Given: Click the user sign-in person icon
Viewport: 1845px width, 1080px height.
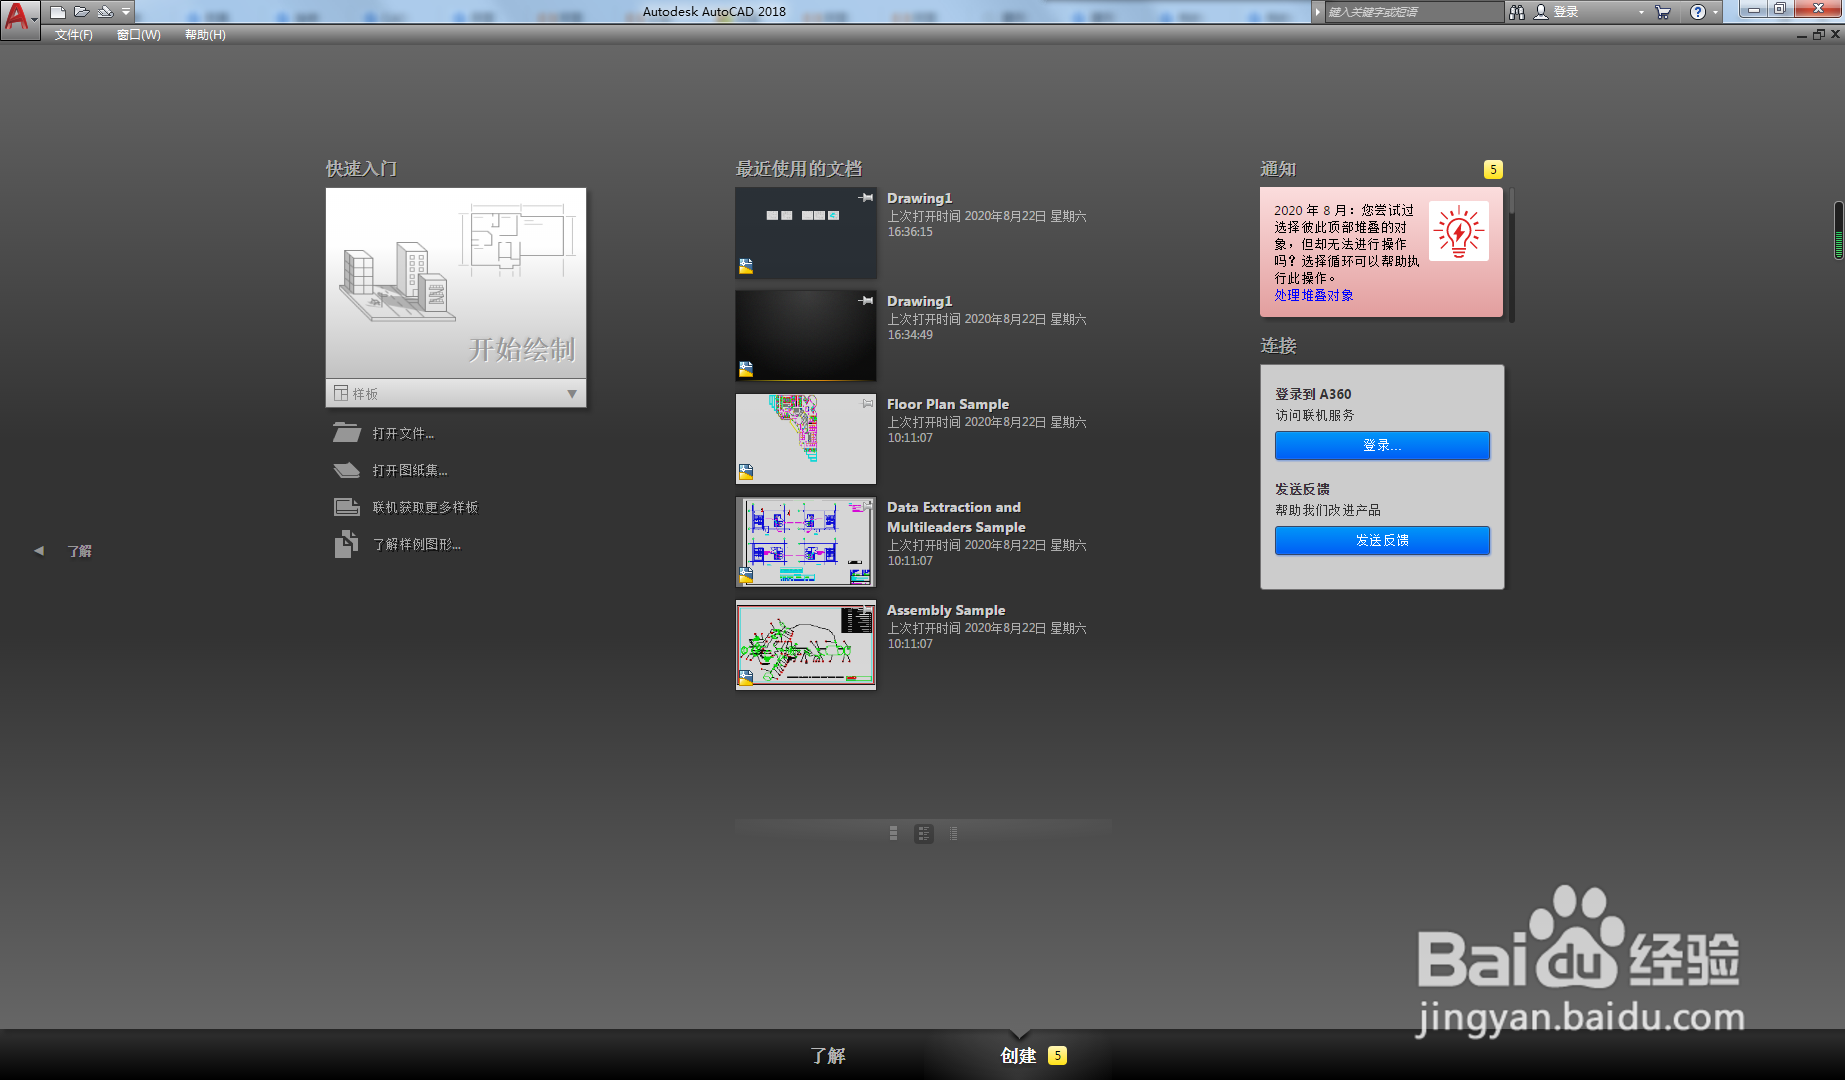Looking at the screenshot, I should [x=1541, y=12].
